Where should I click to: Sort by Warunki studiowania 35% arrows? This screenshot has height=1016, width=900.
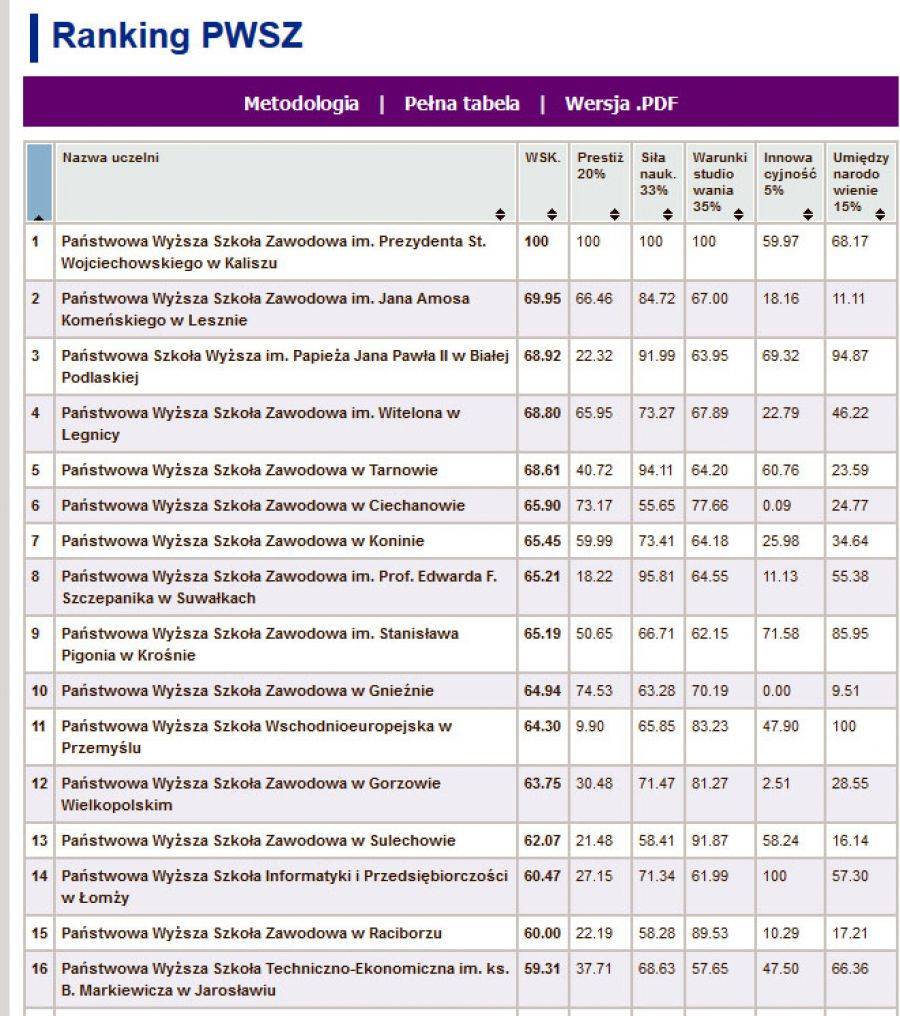[x=738, y=214]
